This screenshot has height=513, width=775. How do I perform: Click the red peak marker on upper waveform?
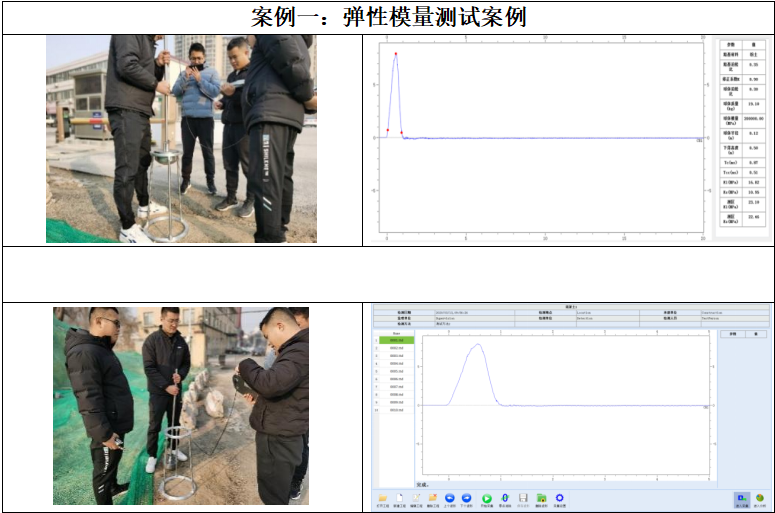pos(396,53)
